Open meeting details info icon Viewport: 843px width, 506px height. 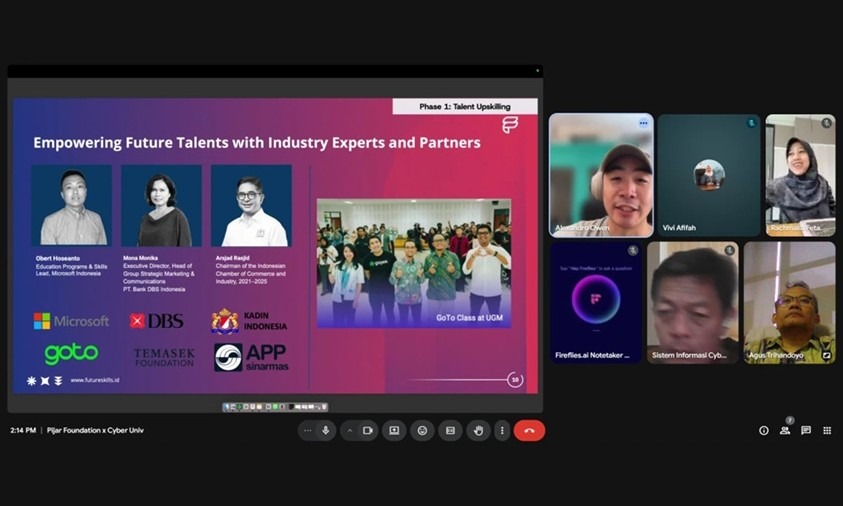point(764,430)
